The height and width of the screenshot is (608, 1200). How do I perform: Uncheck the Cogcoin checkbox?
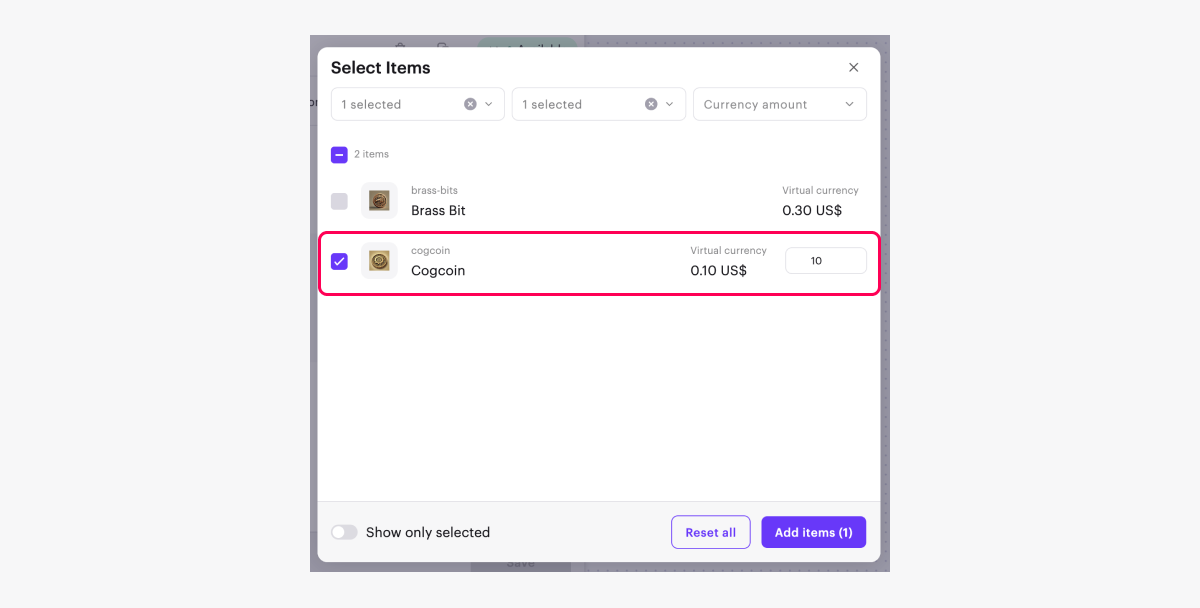tap(340, 262)
